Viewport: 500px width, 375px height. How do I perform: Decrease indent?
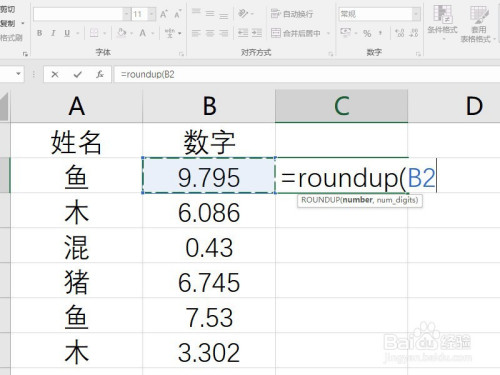click(243, 33)
